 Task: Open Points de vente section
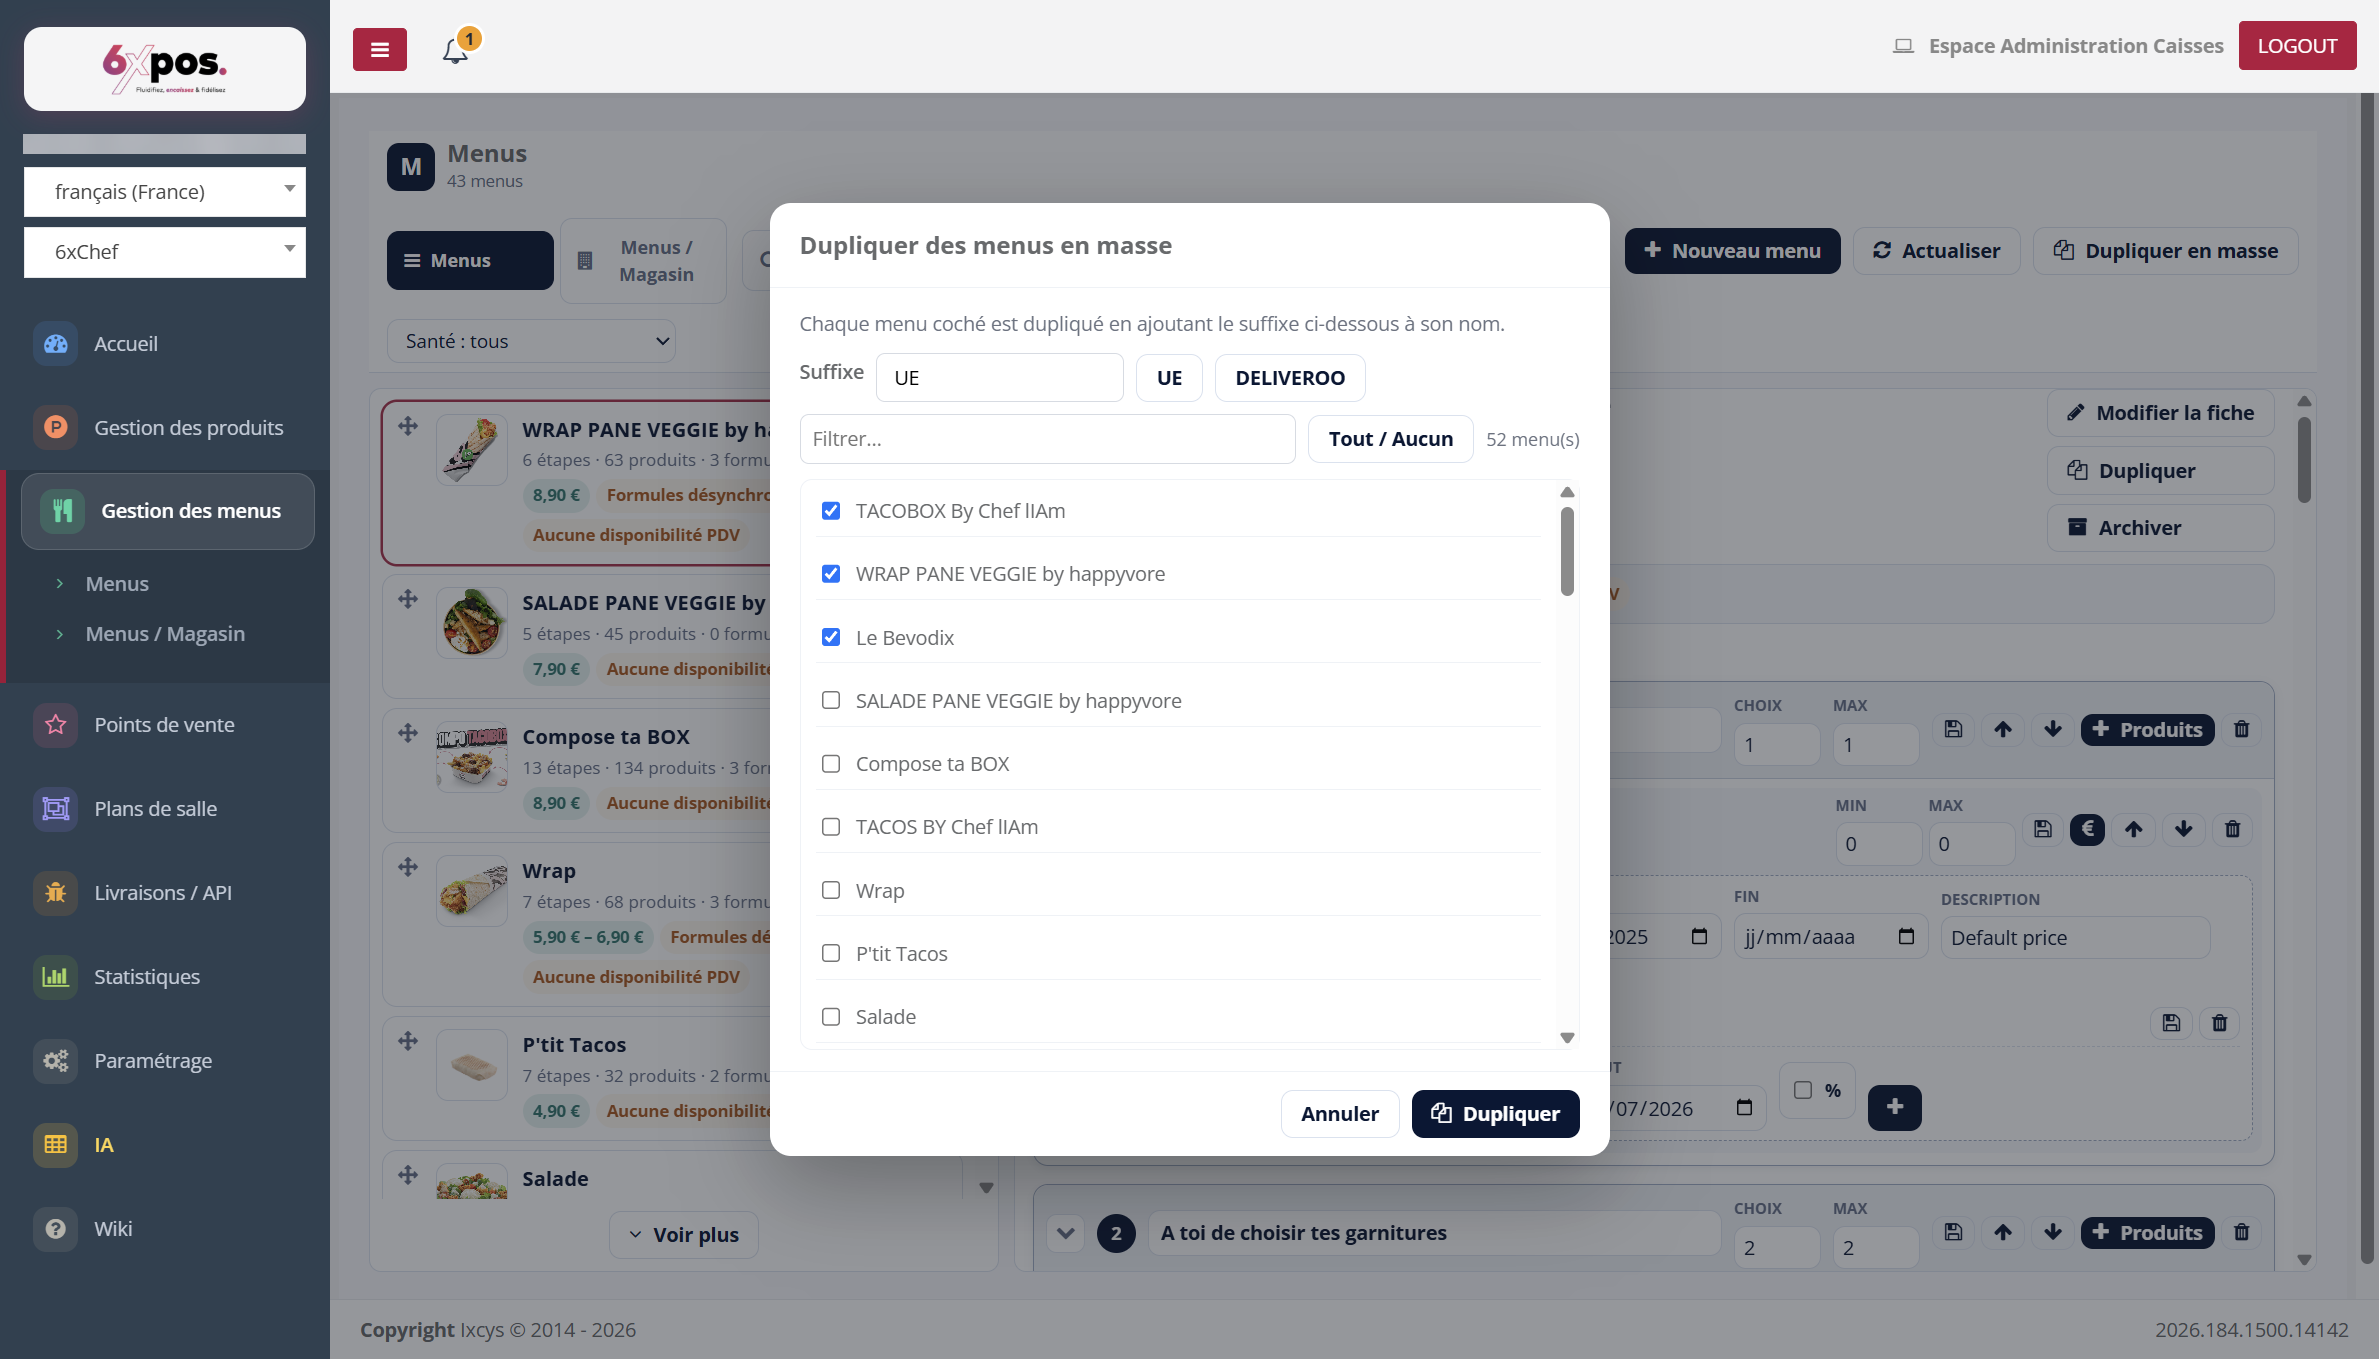coord(164,725)
